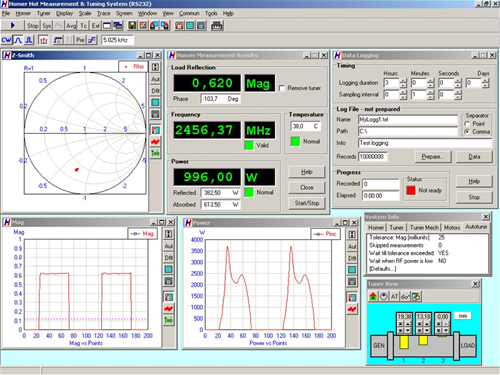
Task: Click the floppy disk save icon
Action: point(132,26)
